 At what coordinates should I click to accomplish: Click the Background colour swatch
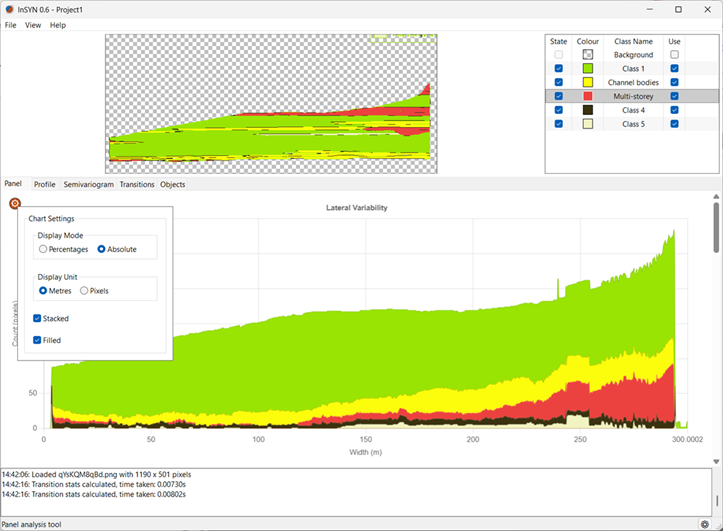[588, 55]
